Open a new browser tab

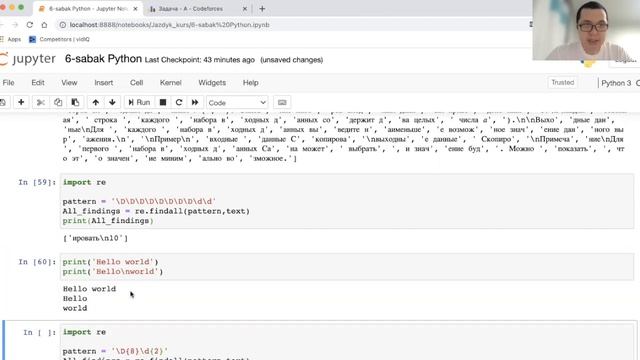[x=262, y=9]
